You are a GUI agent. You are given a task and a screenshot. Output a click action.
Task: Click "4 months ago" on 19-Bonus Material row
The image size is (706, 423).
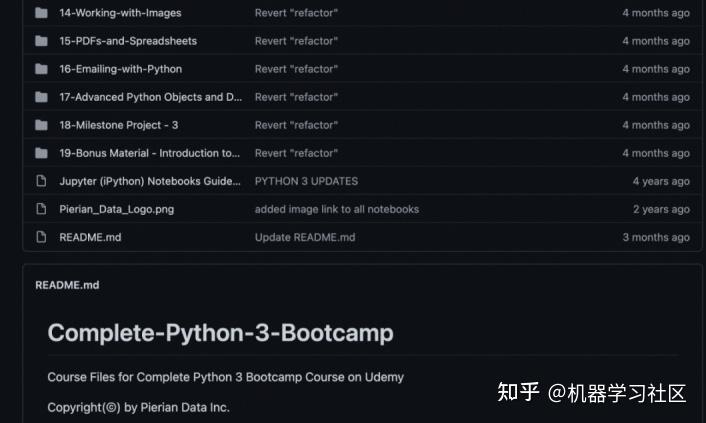656,153
